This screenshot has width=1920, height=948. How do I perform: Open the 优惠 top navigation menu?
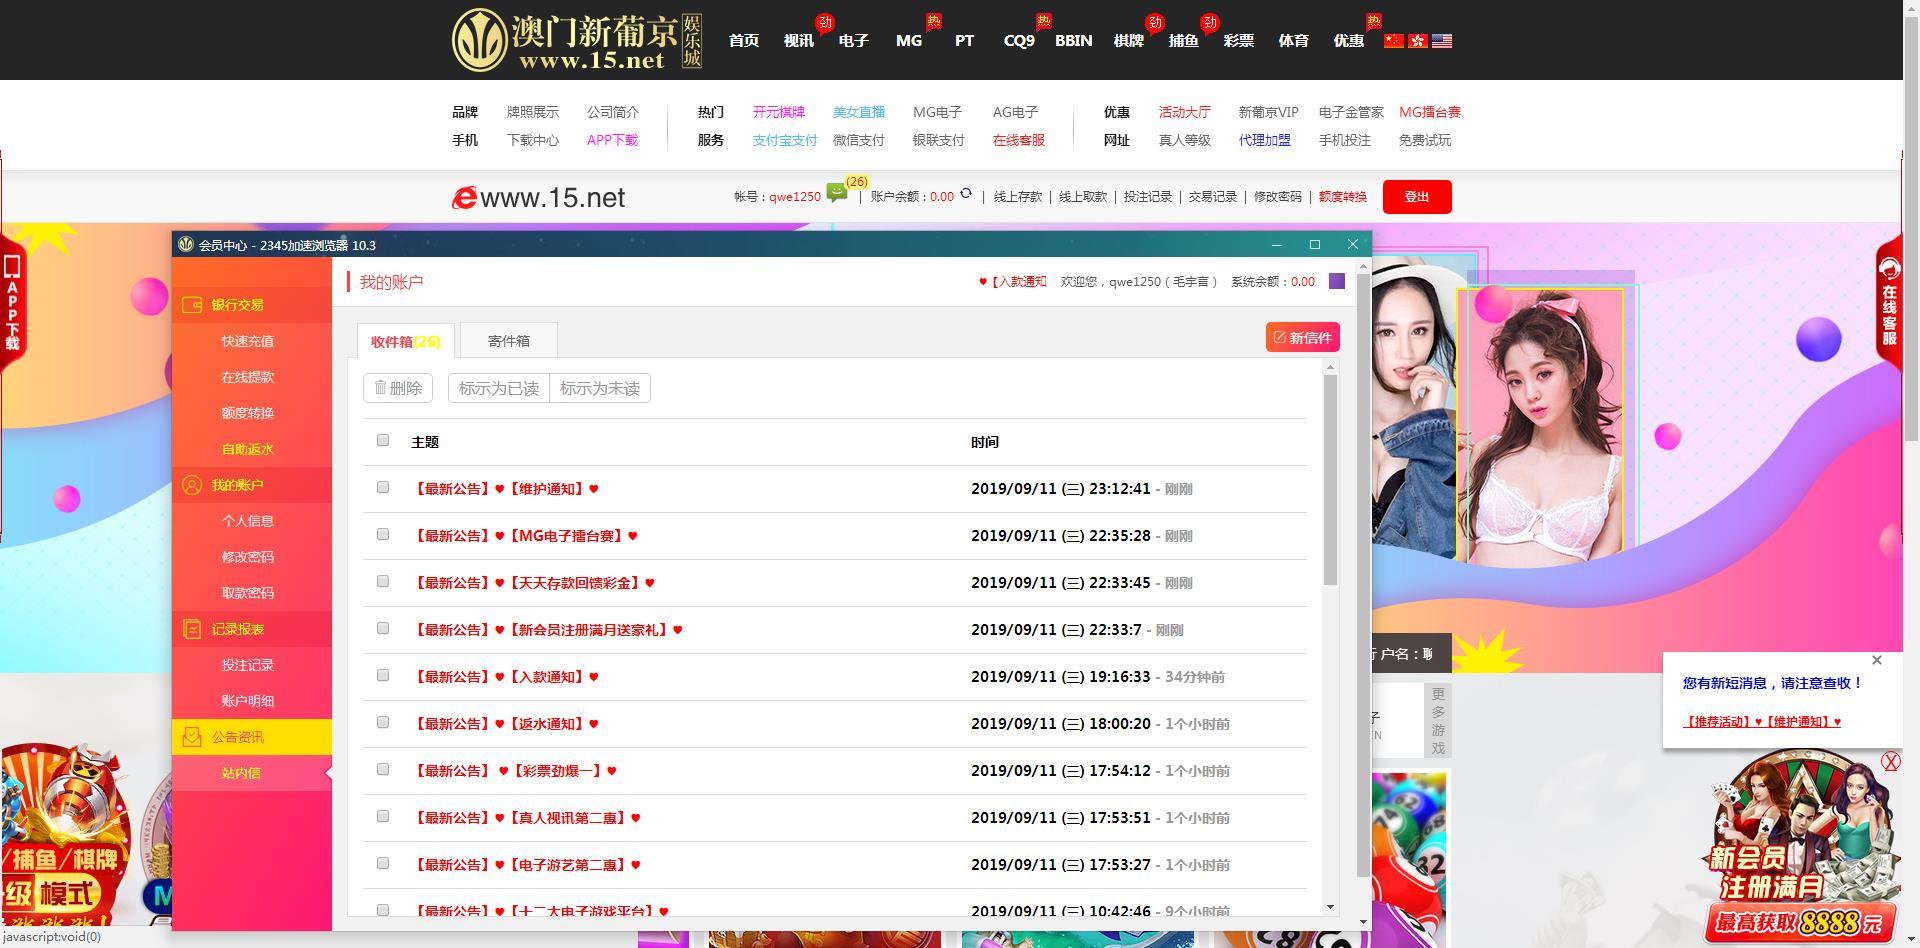tap(1349, 41)
